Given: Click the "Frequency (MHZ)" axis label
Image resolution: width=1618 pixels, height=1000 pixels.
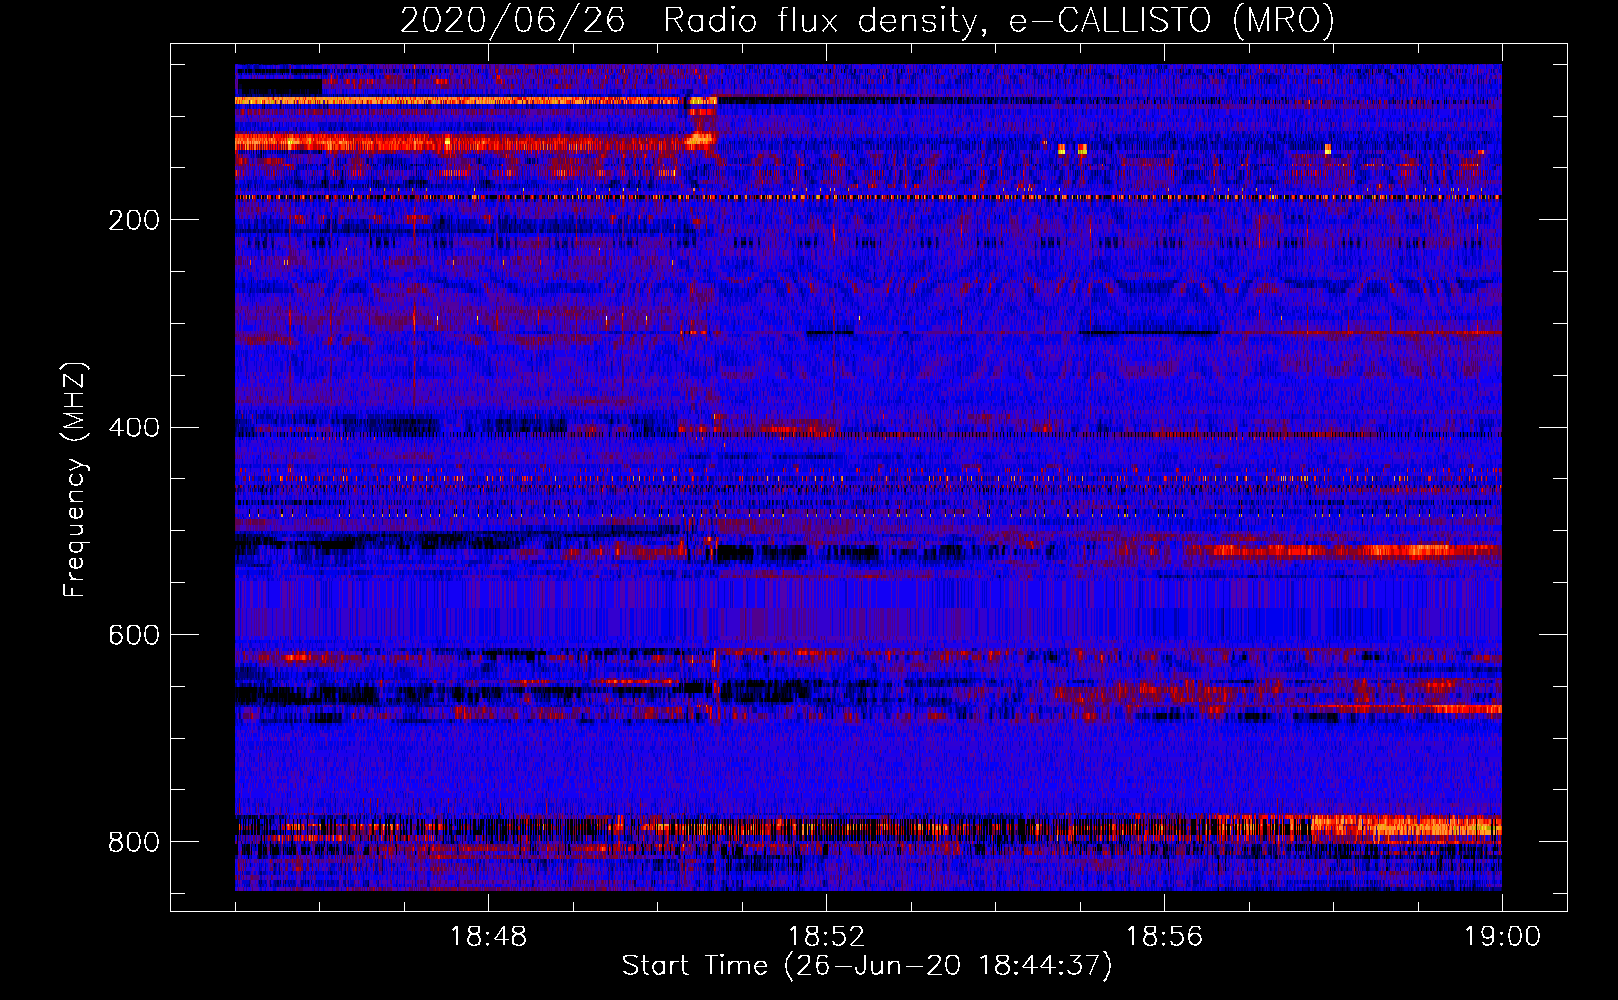Looking at the screenshot, I should 75,480.
